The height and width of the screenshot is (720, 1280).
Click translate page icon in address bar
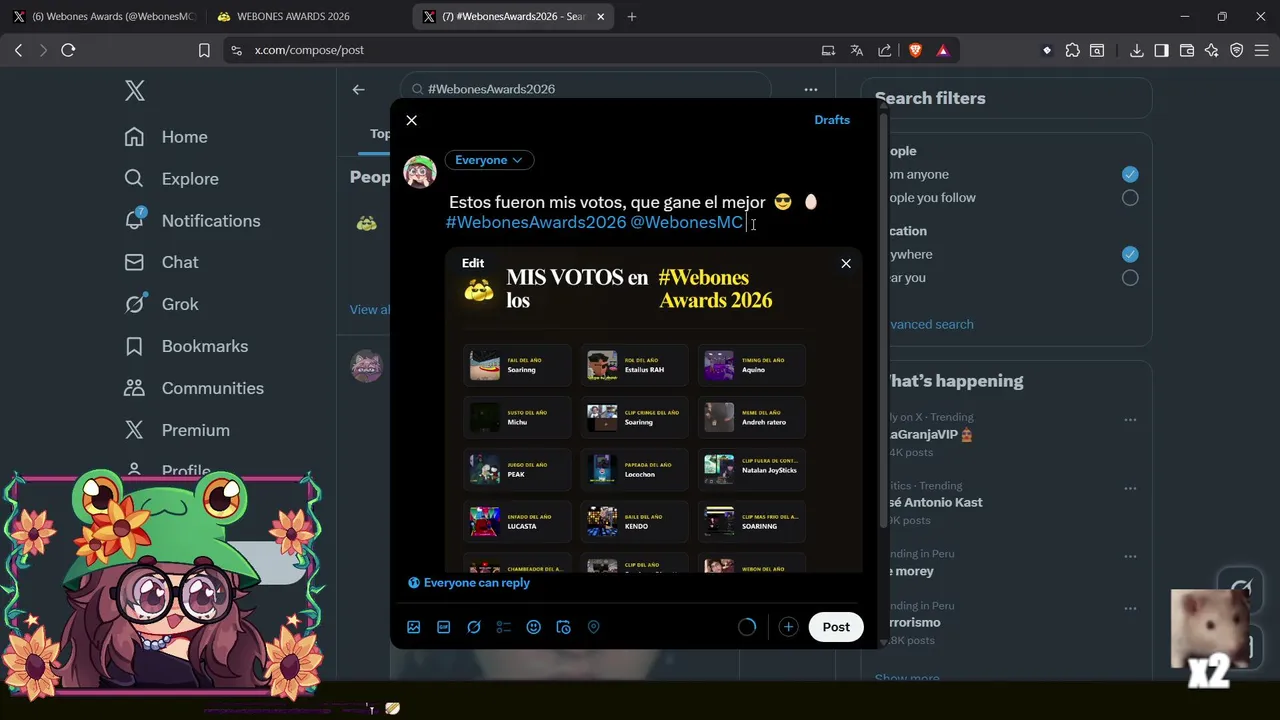point(856,50)
